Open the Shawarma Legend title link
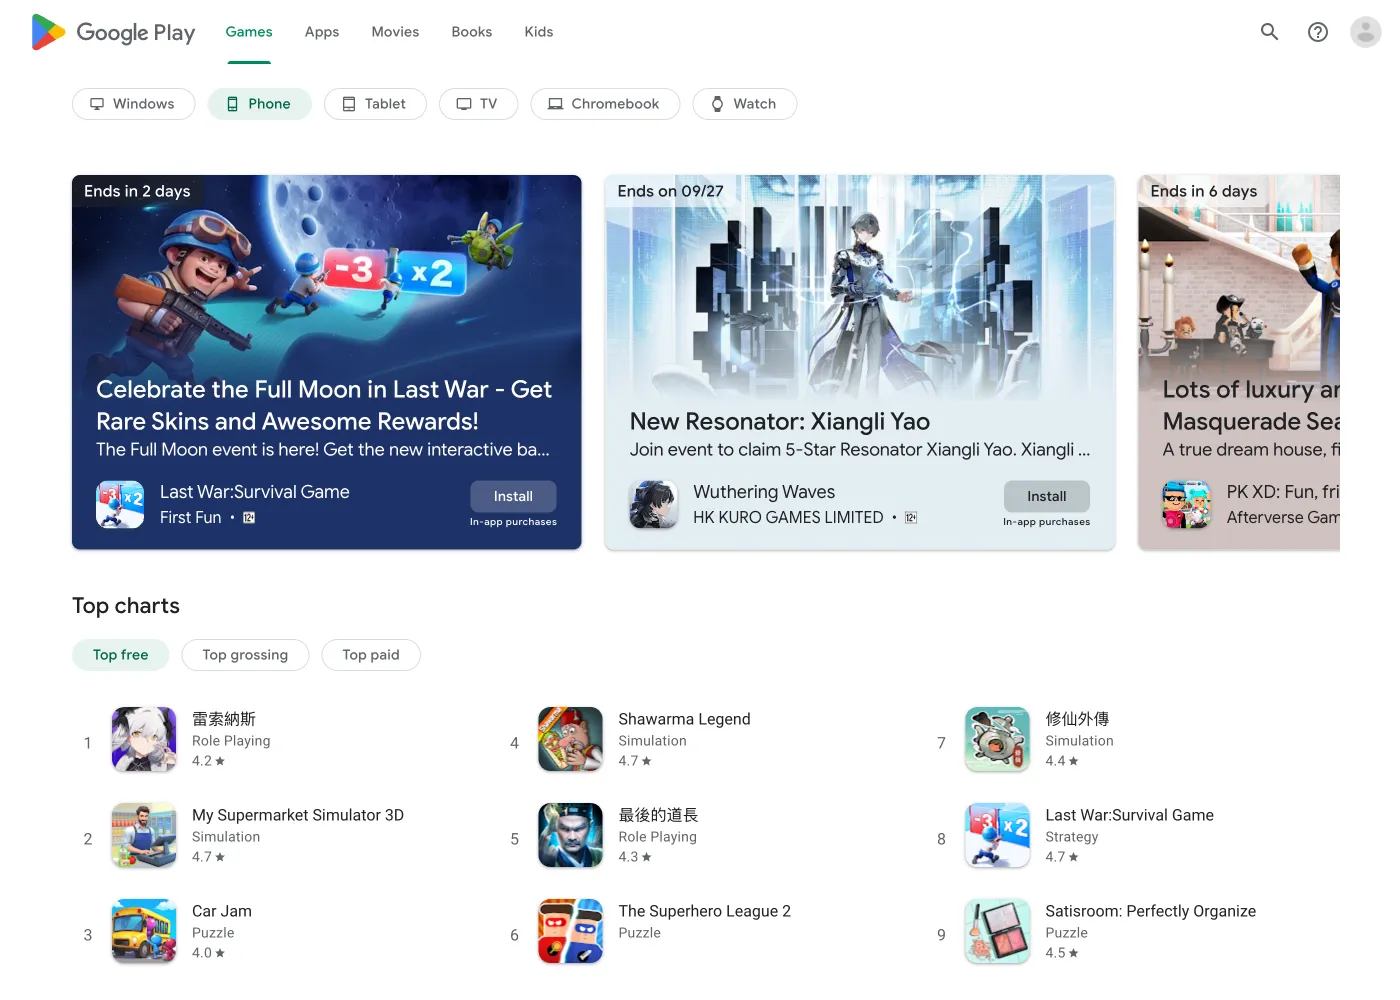 pyautogui.click(x=684, y=719)
